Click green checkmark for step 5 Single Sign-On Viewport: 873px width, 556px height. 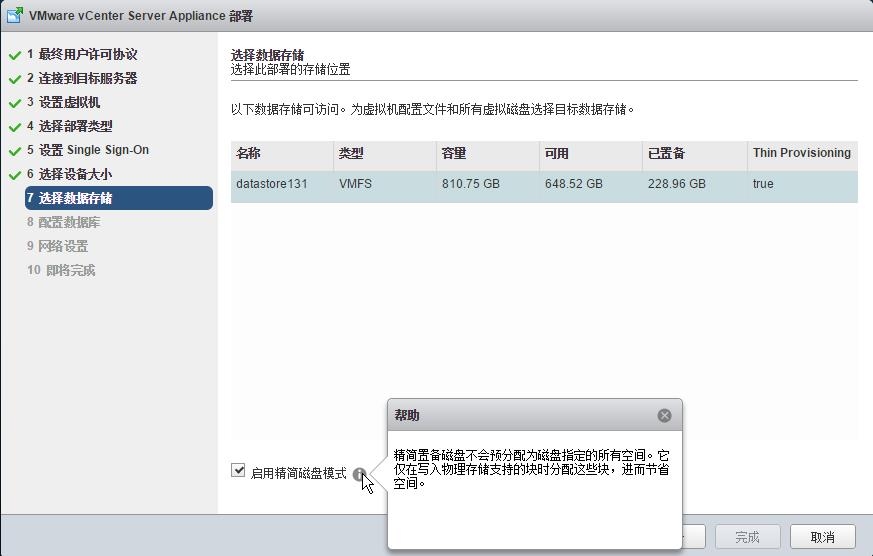pos(15,151)
